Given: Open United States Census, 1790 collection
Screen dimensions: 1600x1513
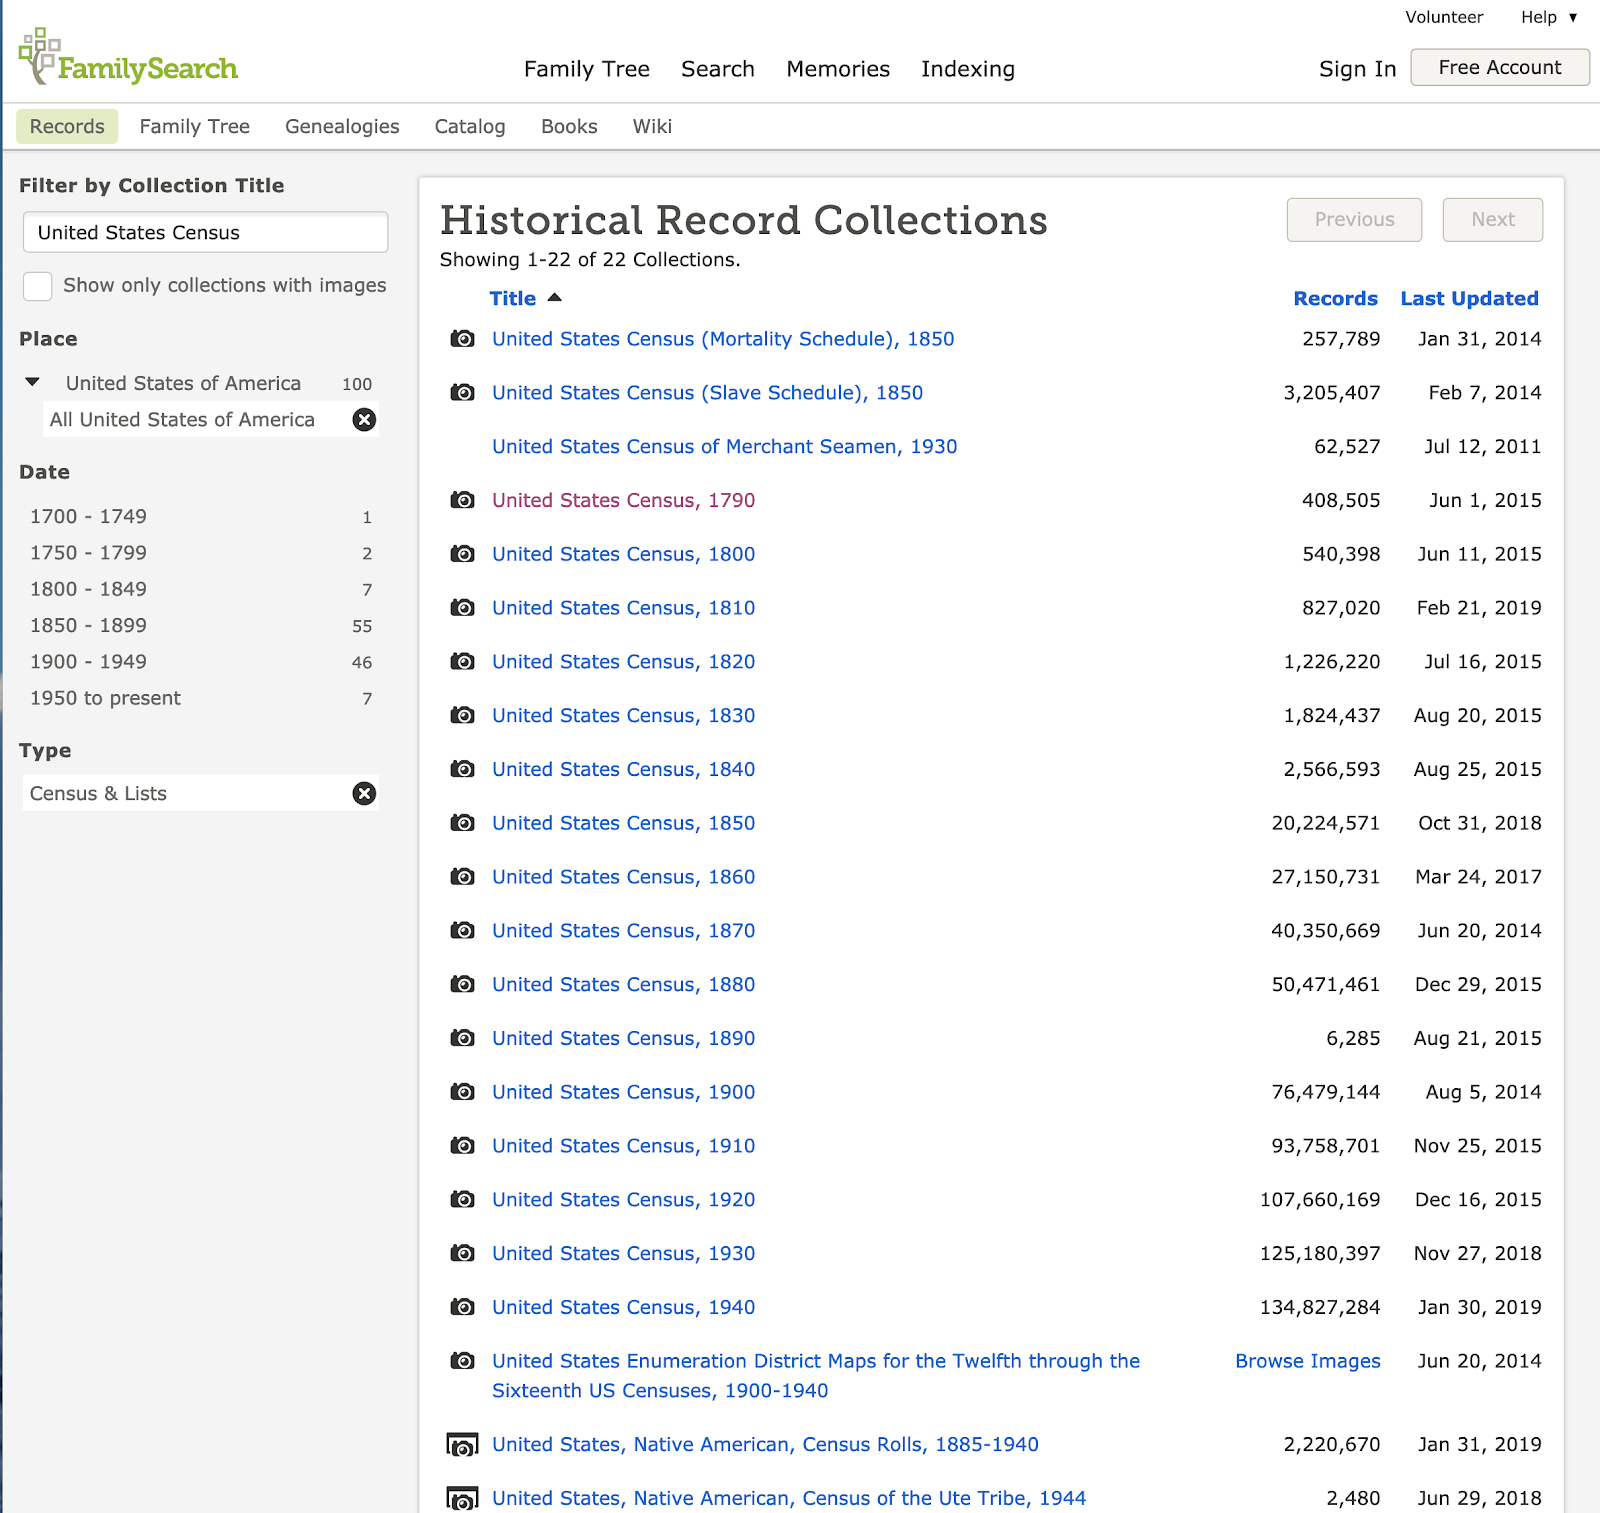Looking at the screenshot, I should point(623,500).
